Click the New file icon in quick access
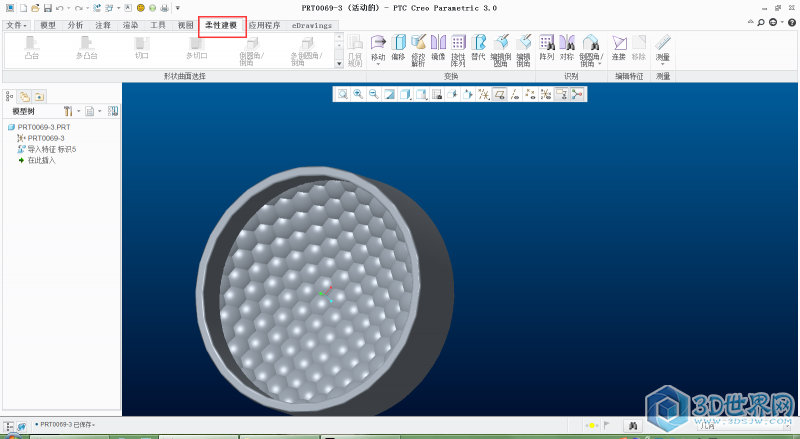The image size is (800, 439). 23,8
